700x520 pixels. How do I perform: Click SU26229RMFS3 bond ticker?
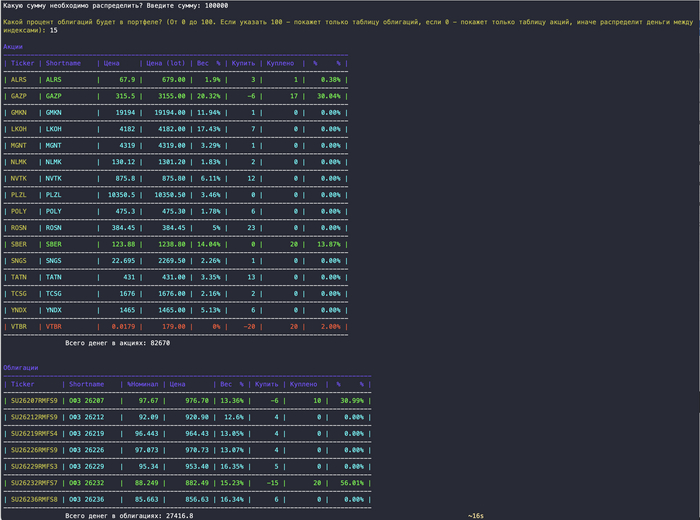[x=34, y=467]
